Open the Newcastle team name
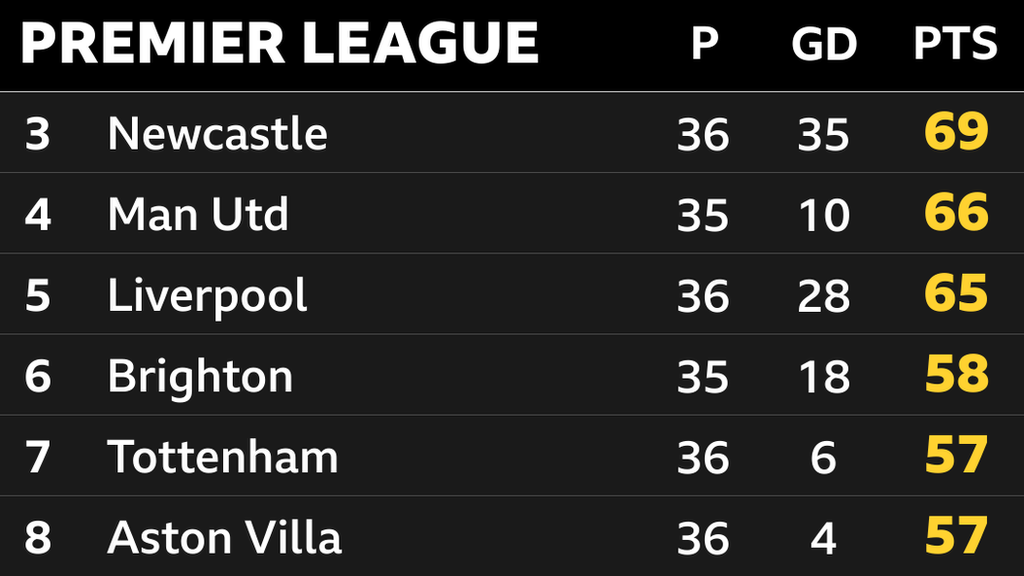 217,133
